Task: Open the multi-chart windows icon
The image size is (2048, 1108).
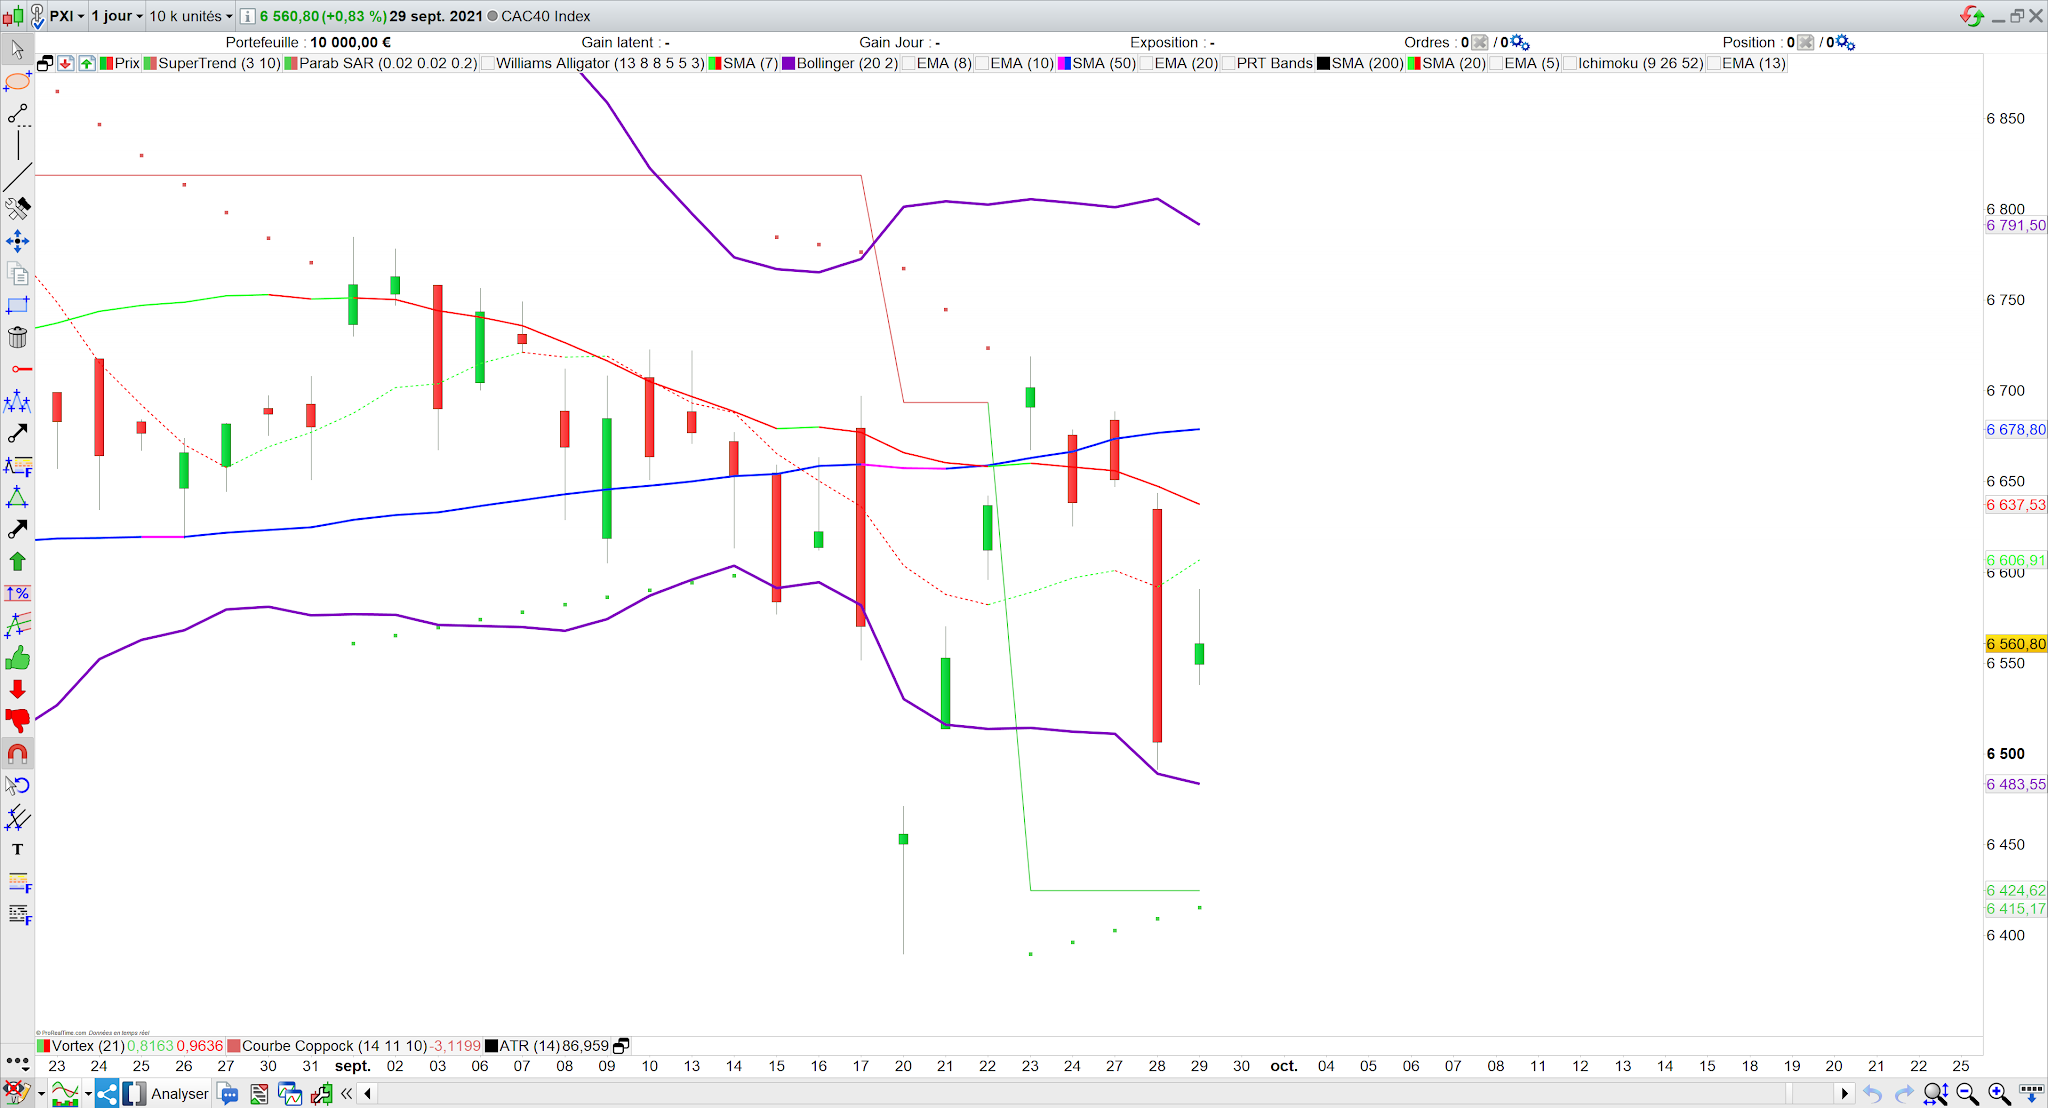Action: (x=290, y=1093)
